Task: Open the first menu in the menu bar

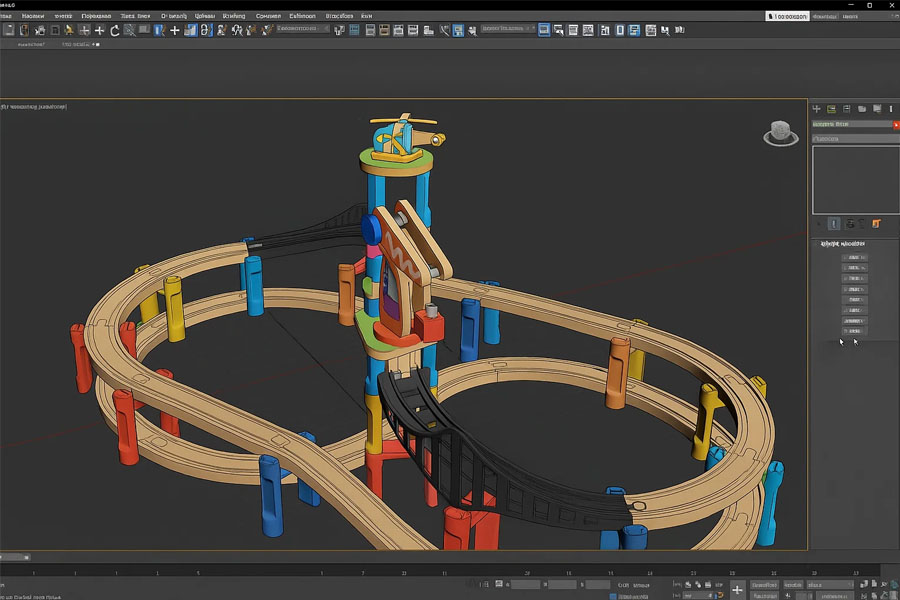Action: 6,16
